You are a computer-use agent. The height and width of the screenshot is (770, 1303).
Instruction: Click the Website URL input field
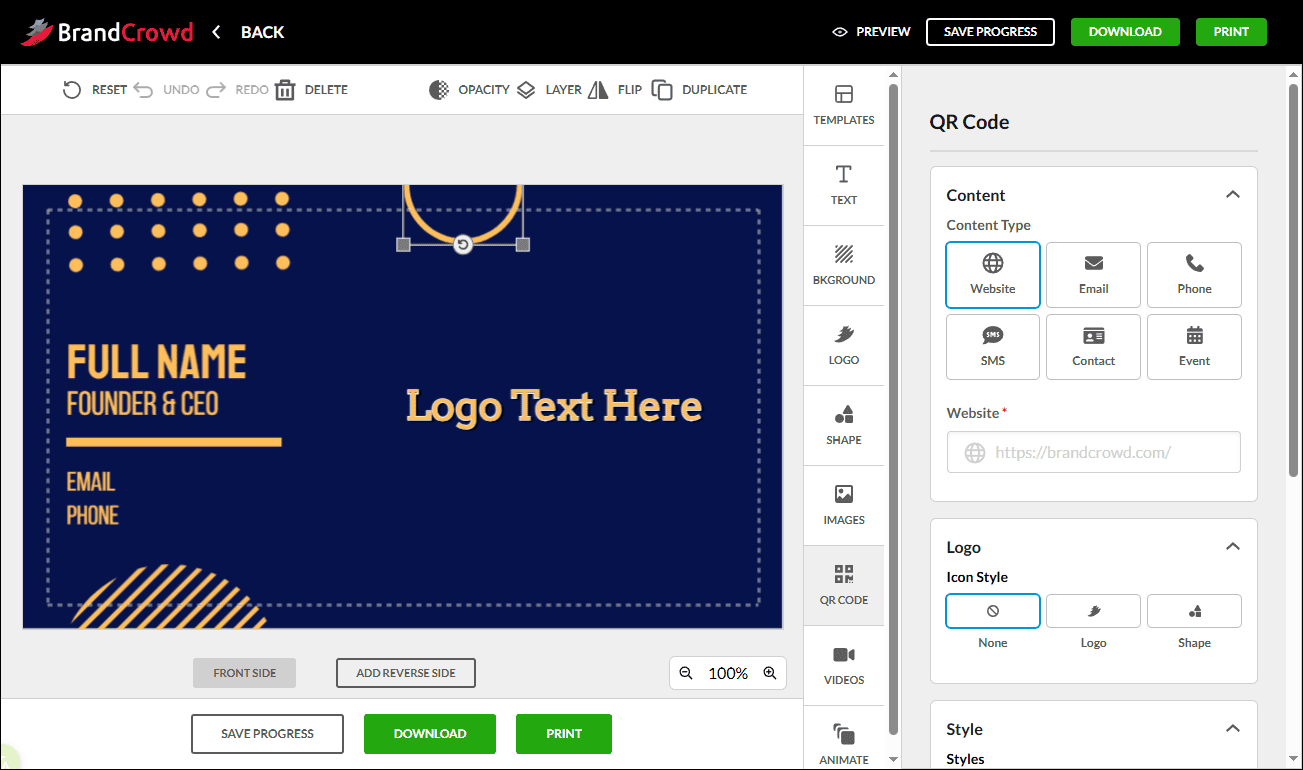click(x=1093, y=452)
